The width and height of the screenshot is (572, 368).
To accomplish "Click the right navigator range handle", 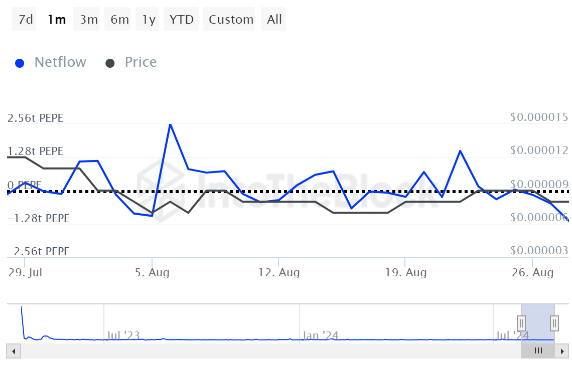I will click(554, 323).
